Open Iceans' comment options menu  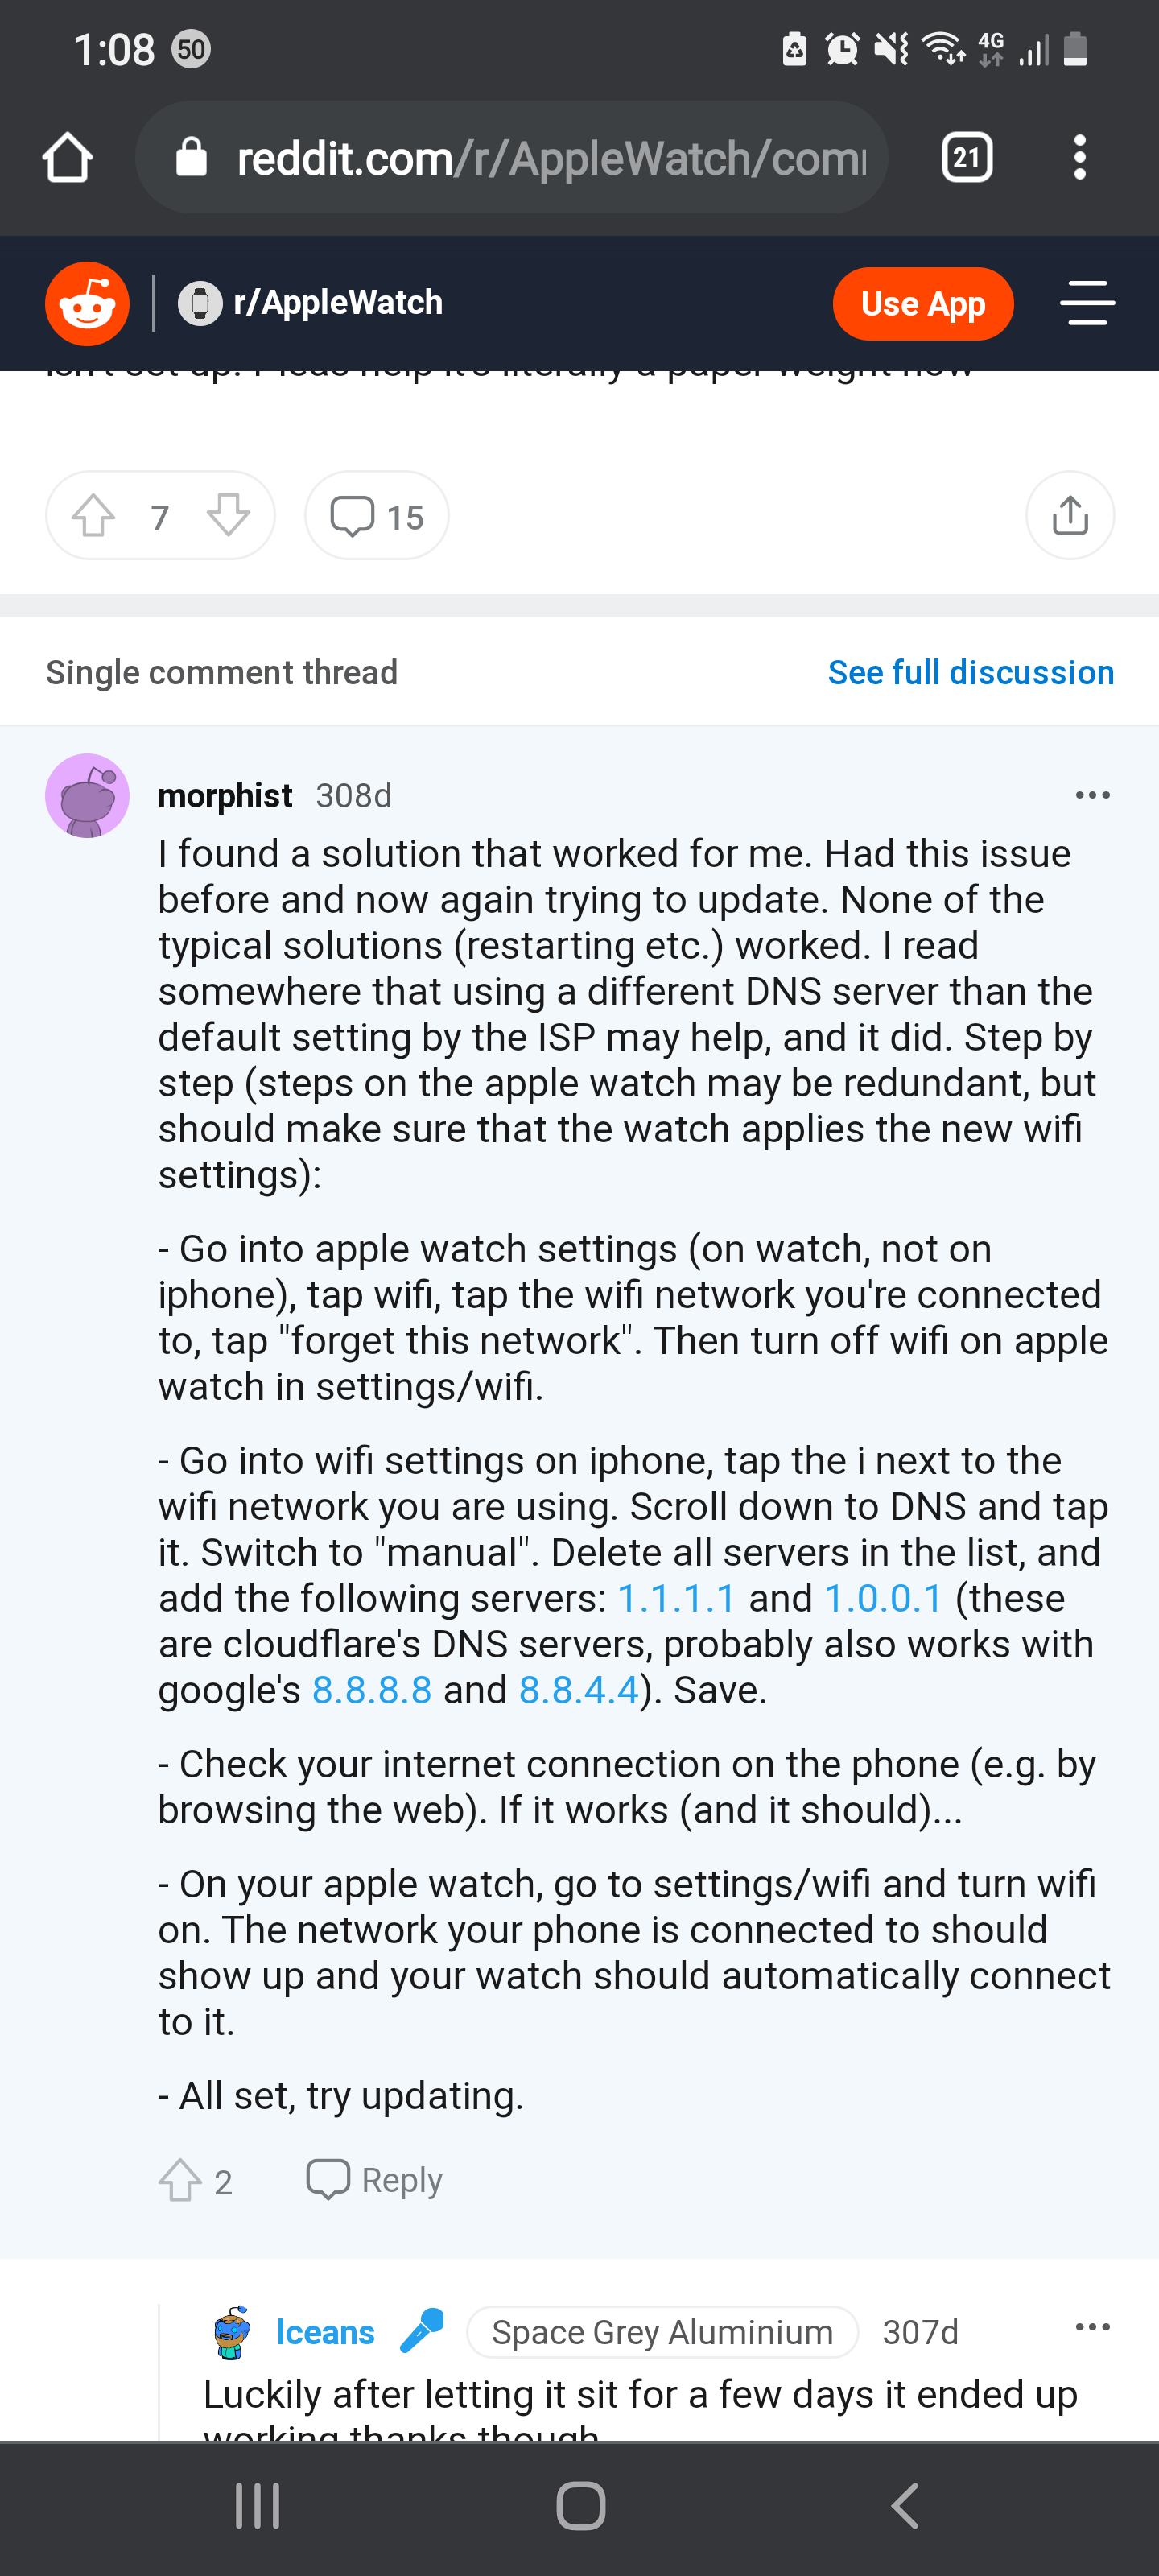tap(1092, 2327)
